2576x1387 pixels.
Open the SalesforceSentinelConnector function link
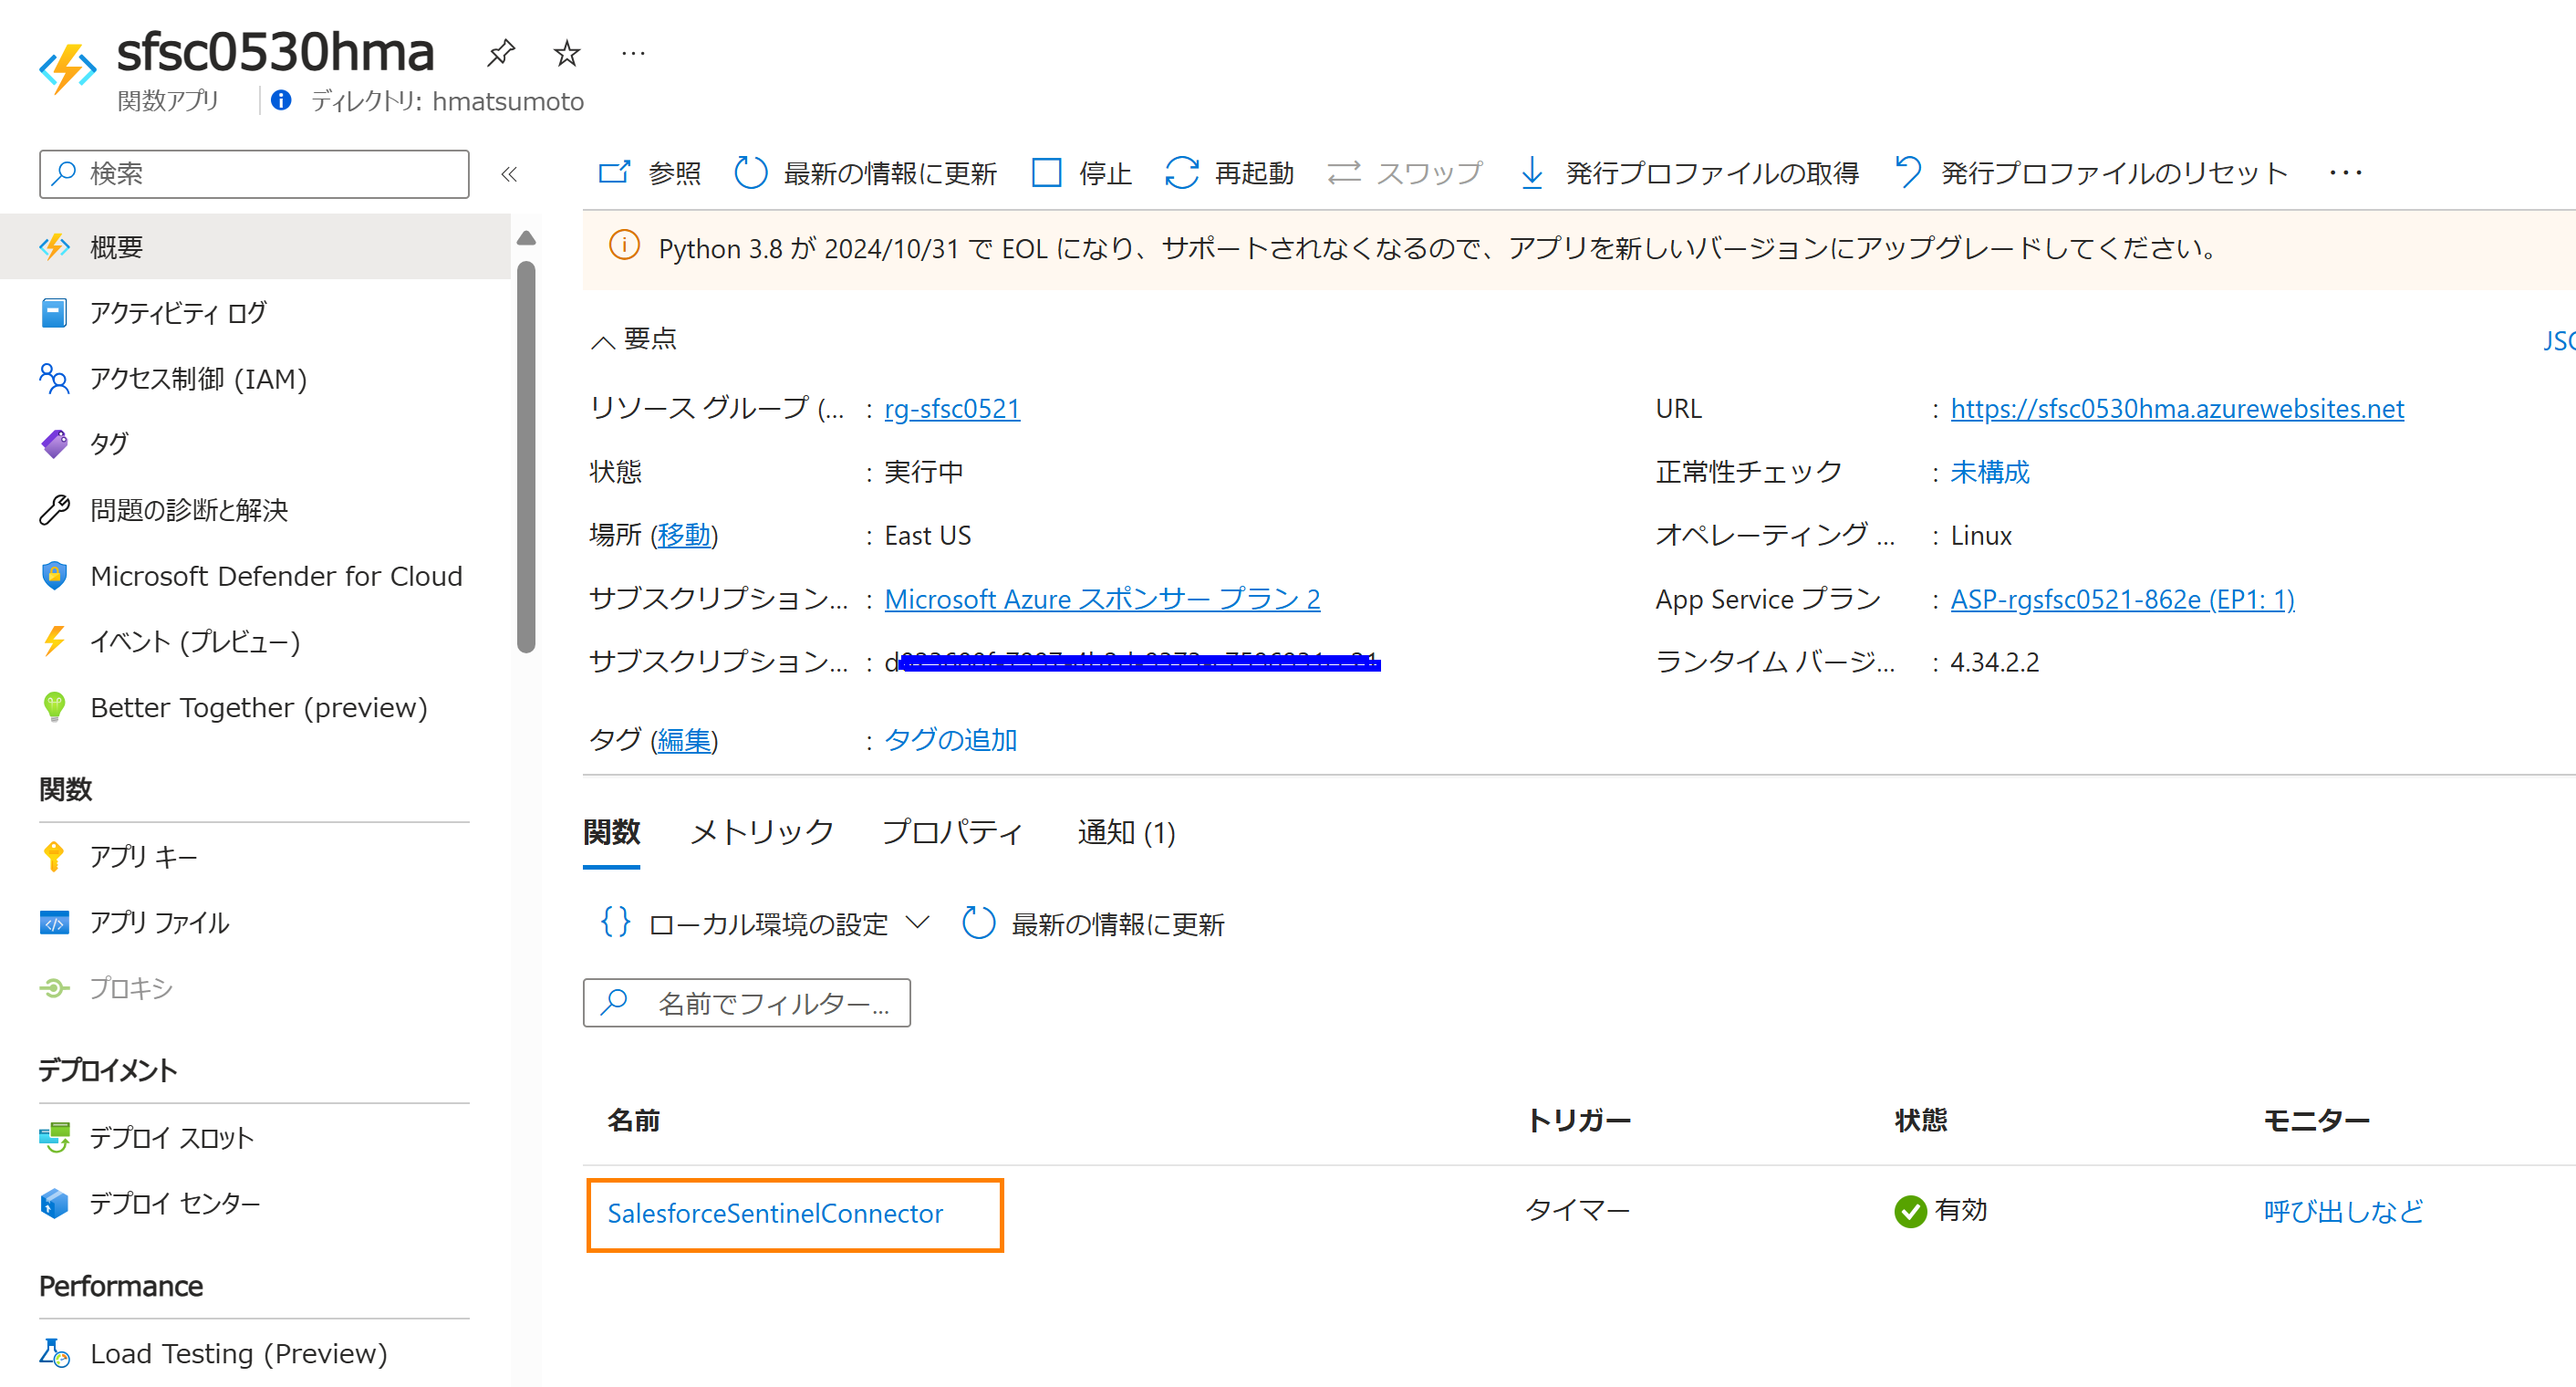click(775, 1213)
